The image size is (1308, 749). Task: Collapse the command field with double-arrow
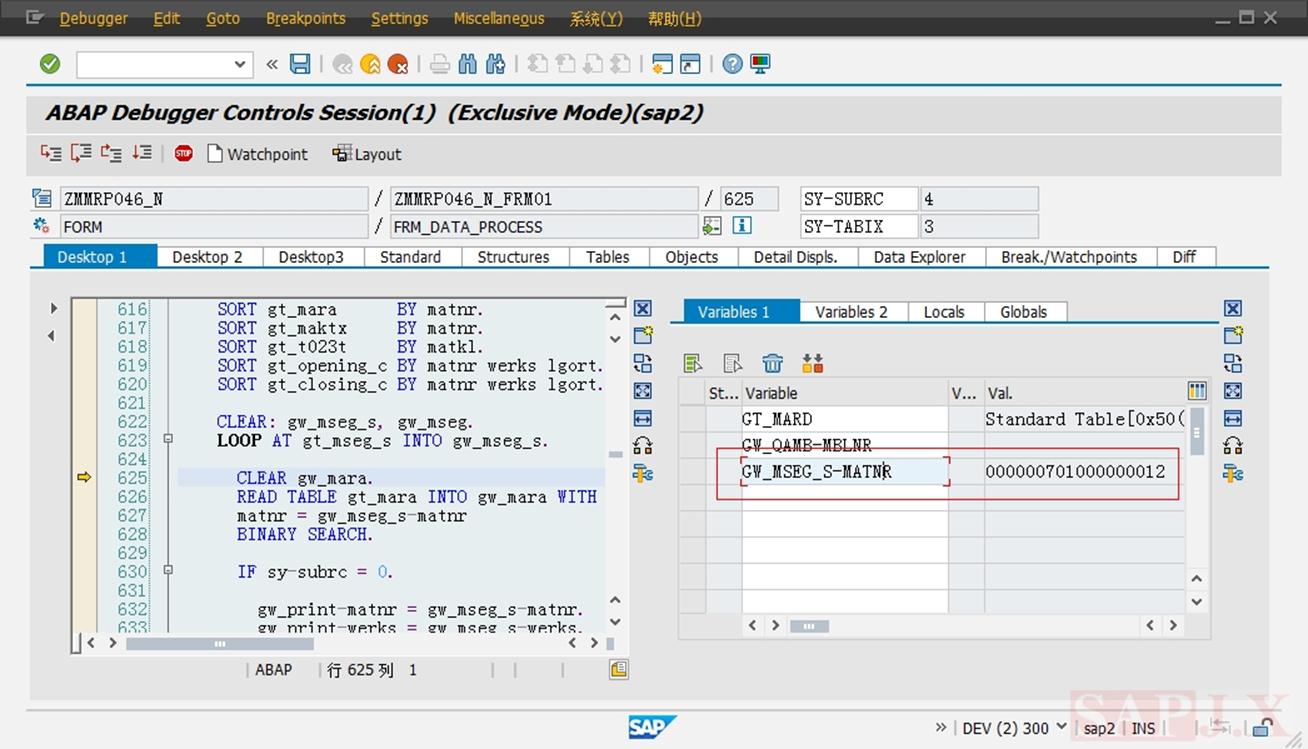point(272,64)
